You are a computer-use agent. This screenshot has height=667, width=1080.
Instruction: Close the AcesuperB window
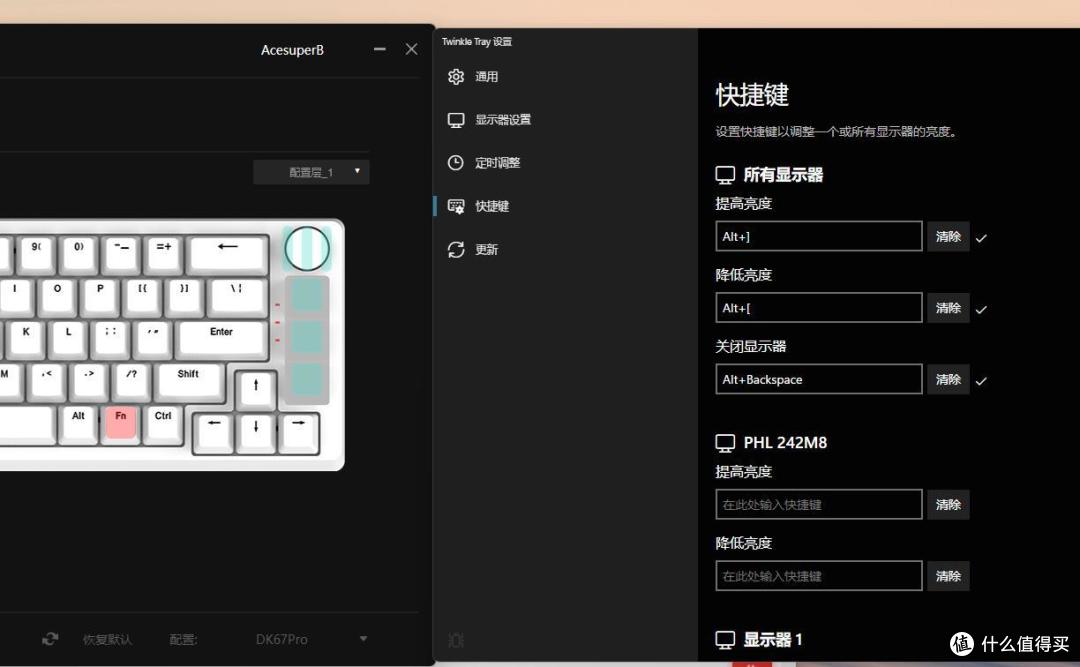click(411, 49)
